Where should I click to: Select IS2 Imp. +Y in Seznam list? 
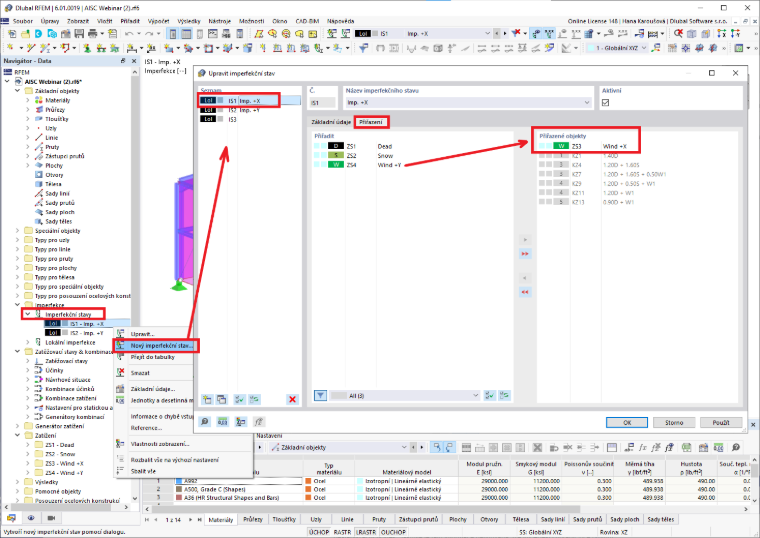250,110
